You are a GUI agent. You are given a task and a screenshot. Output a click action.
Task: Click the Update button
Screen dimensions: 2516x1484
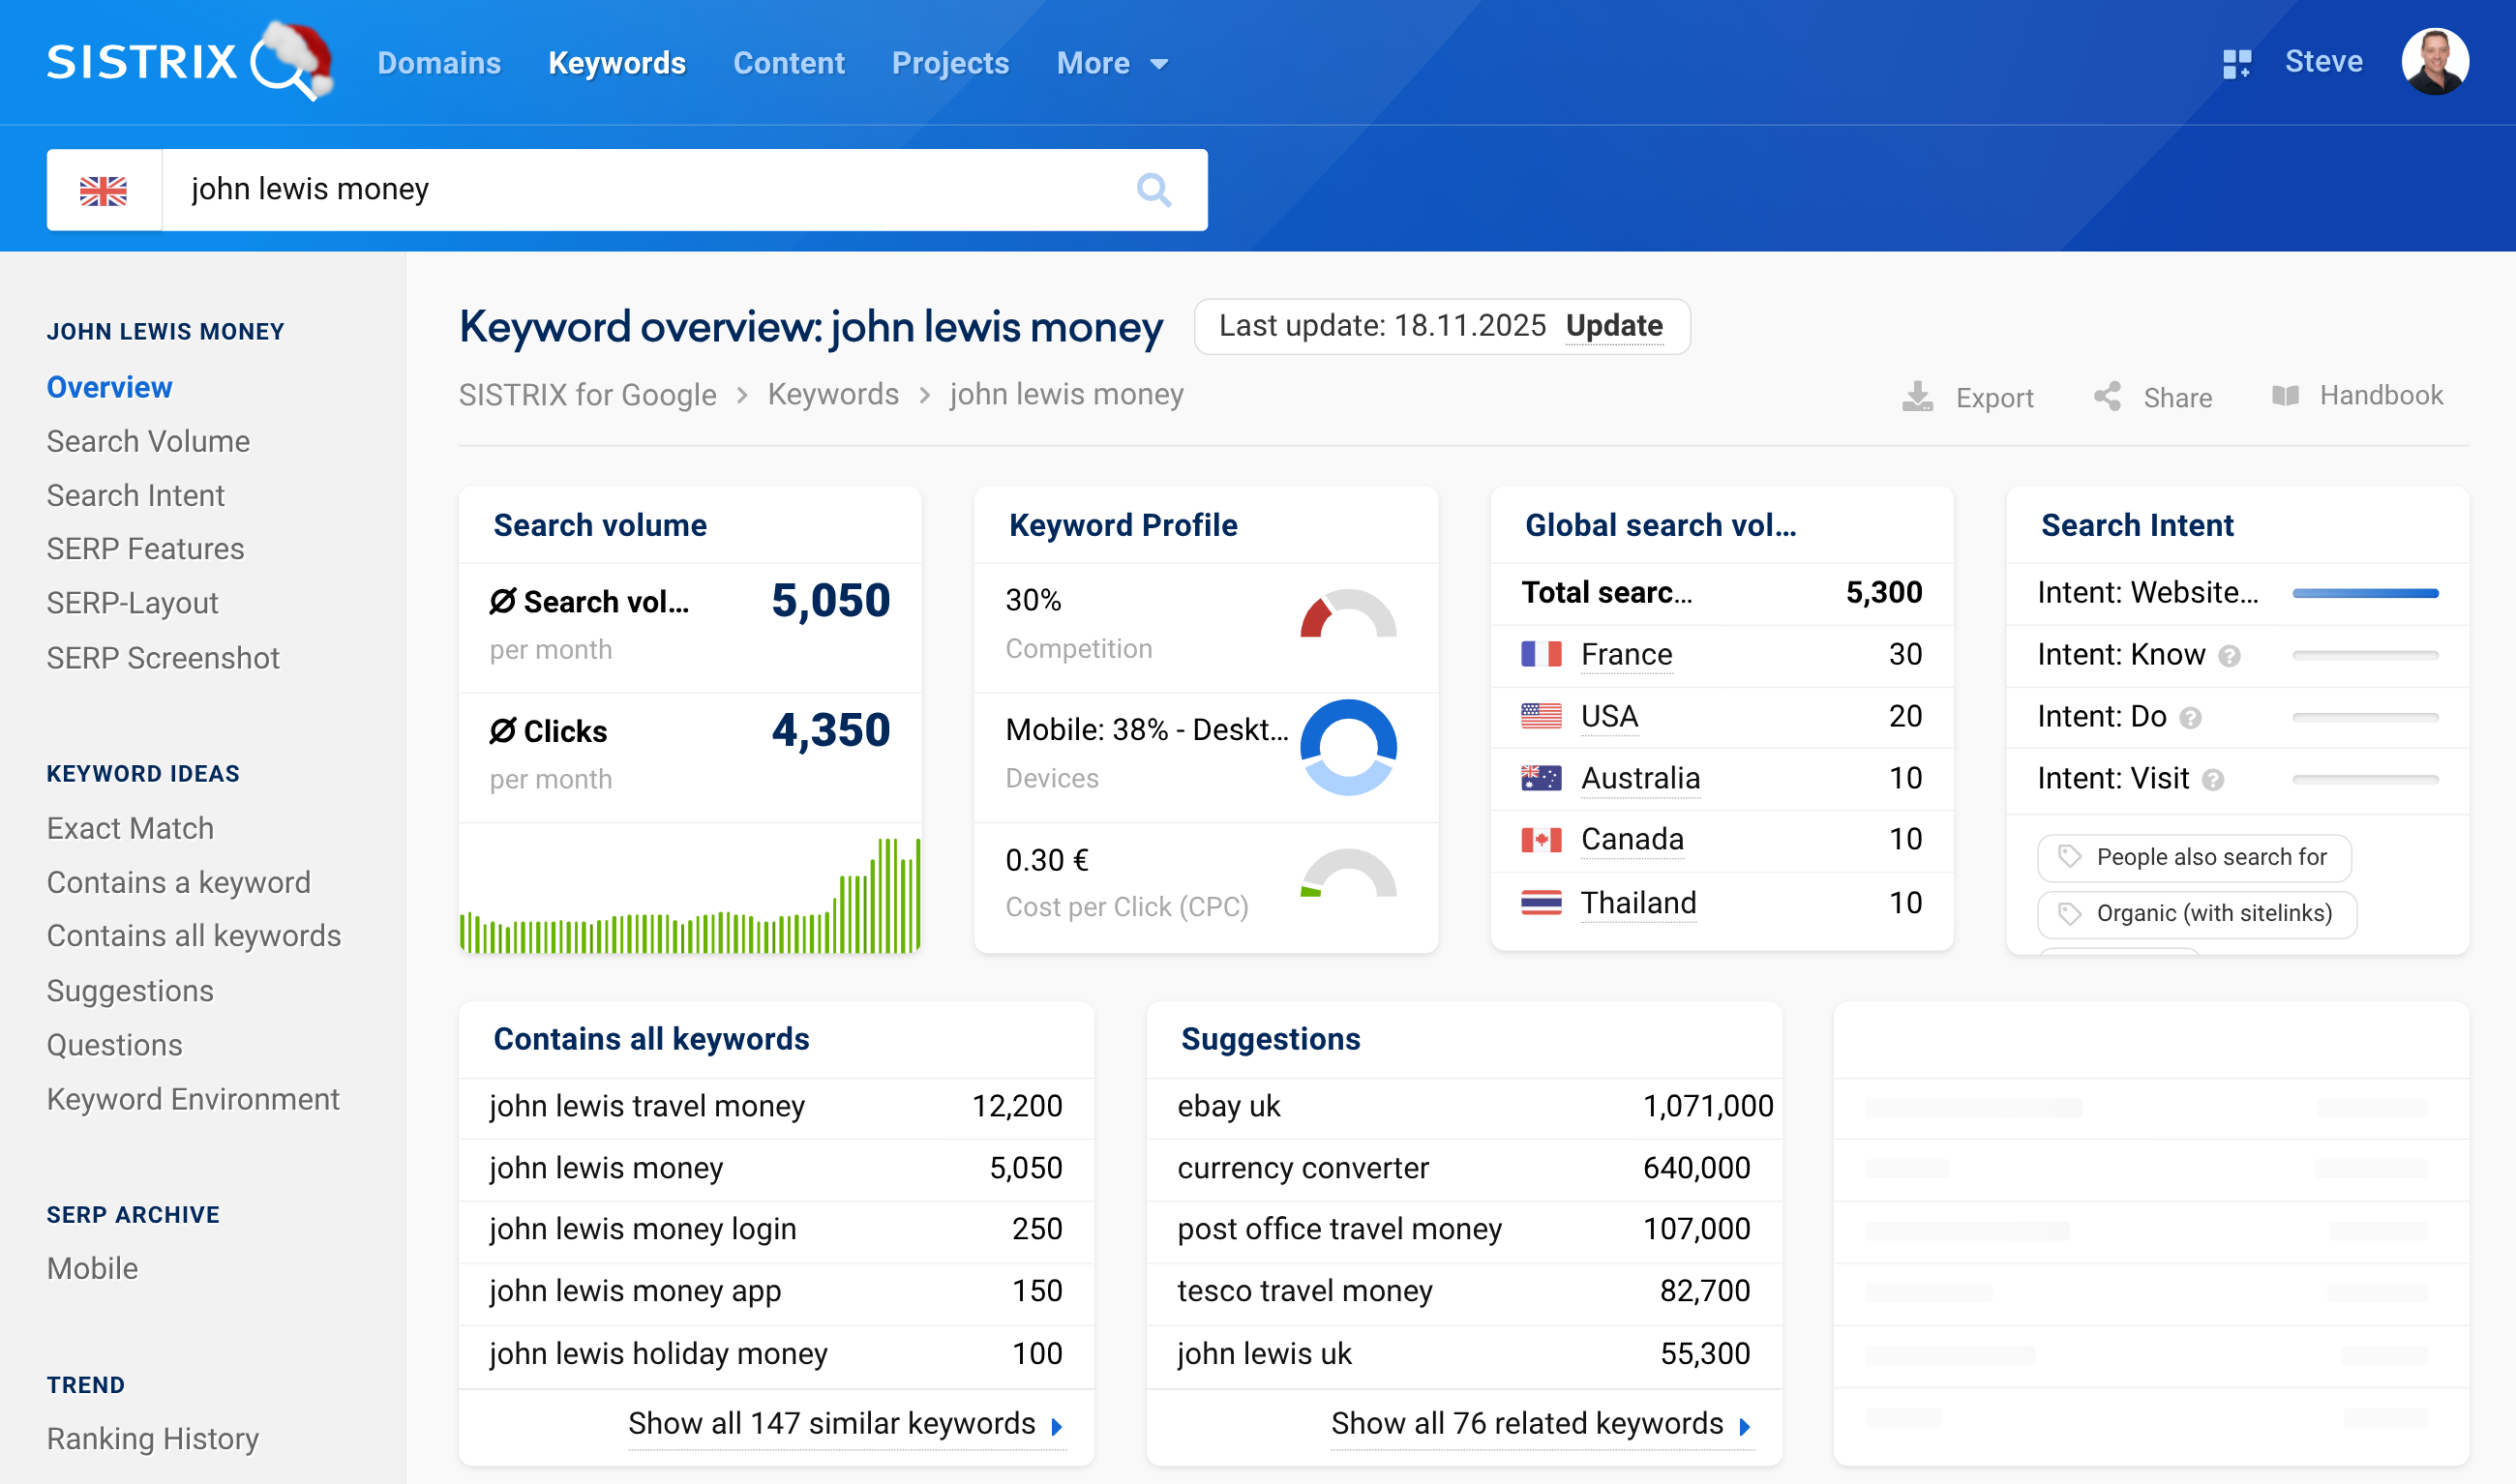pyautogui.click(x=1613, y=326)
